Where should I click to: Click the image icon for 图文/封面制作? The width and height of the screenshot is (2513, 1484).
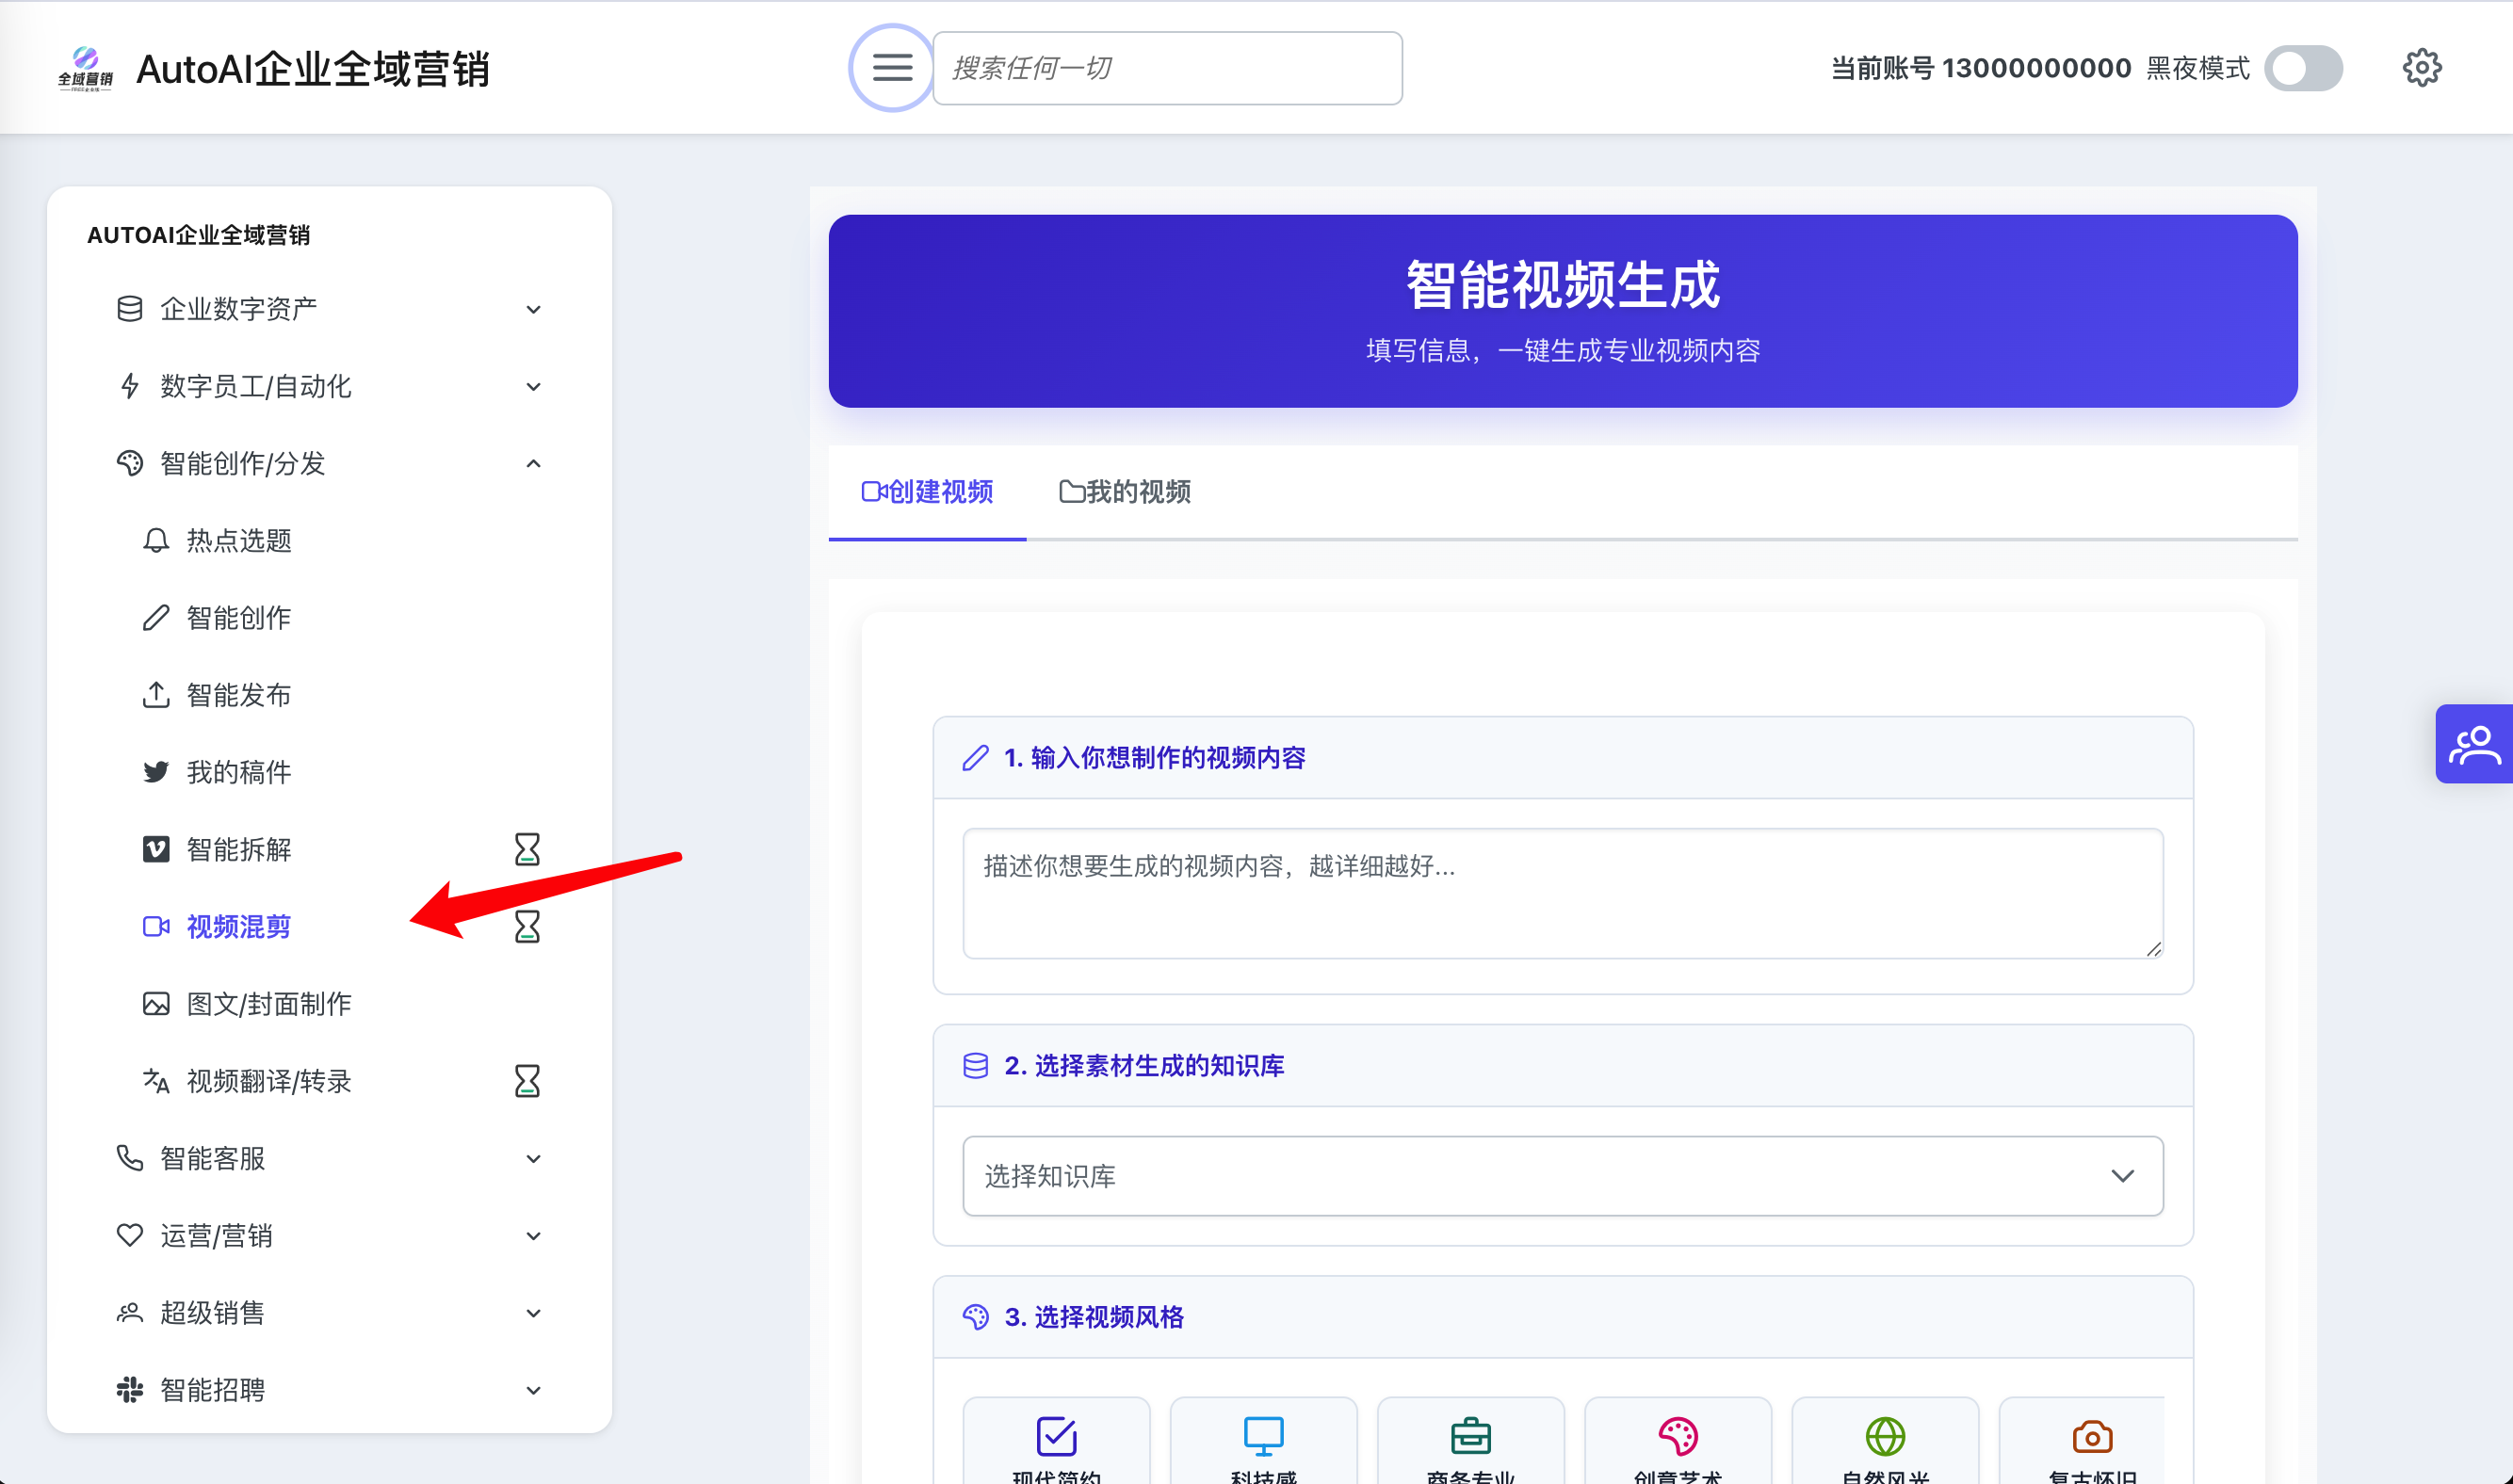pos(156,1004)
